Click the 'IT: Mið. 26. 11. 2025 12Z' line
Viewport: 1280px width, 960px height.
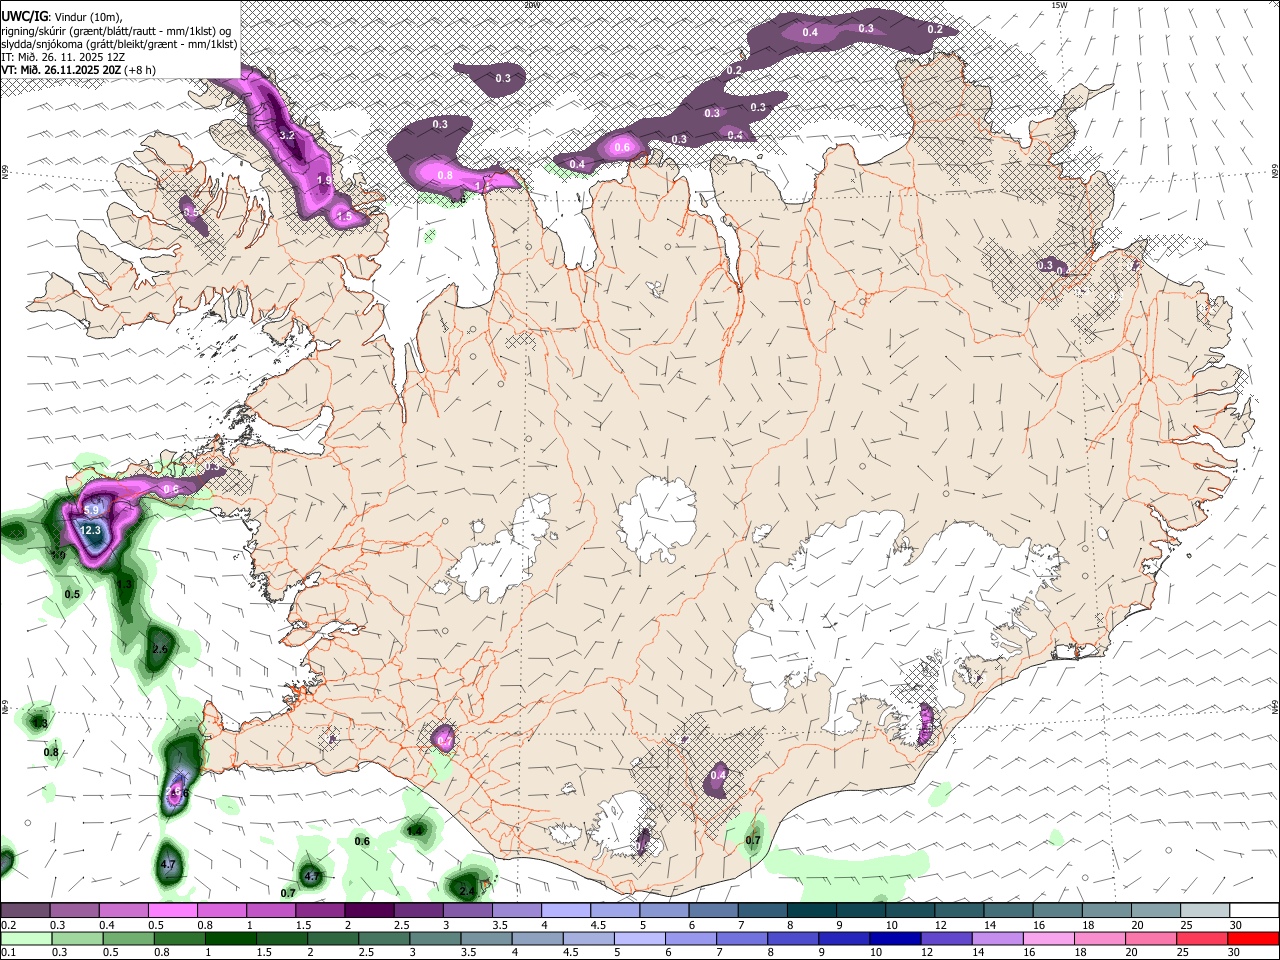click(x=63, y=57)
